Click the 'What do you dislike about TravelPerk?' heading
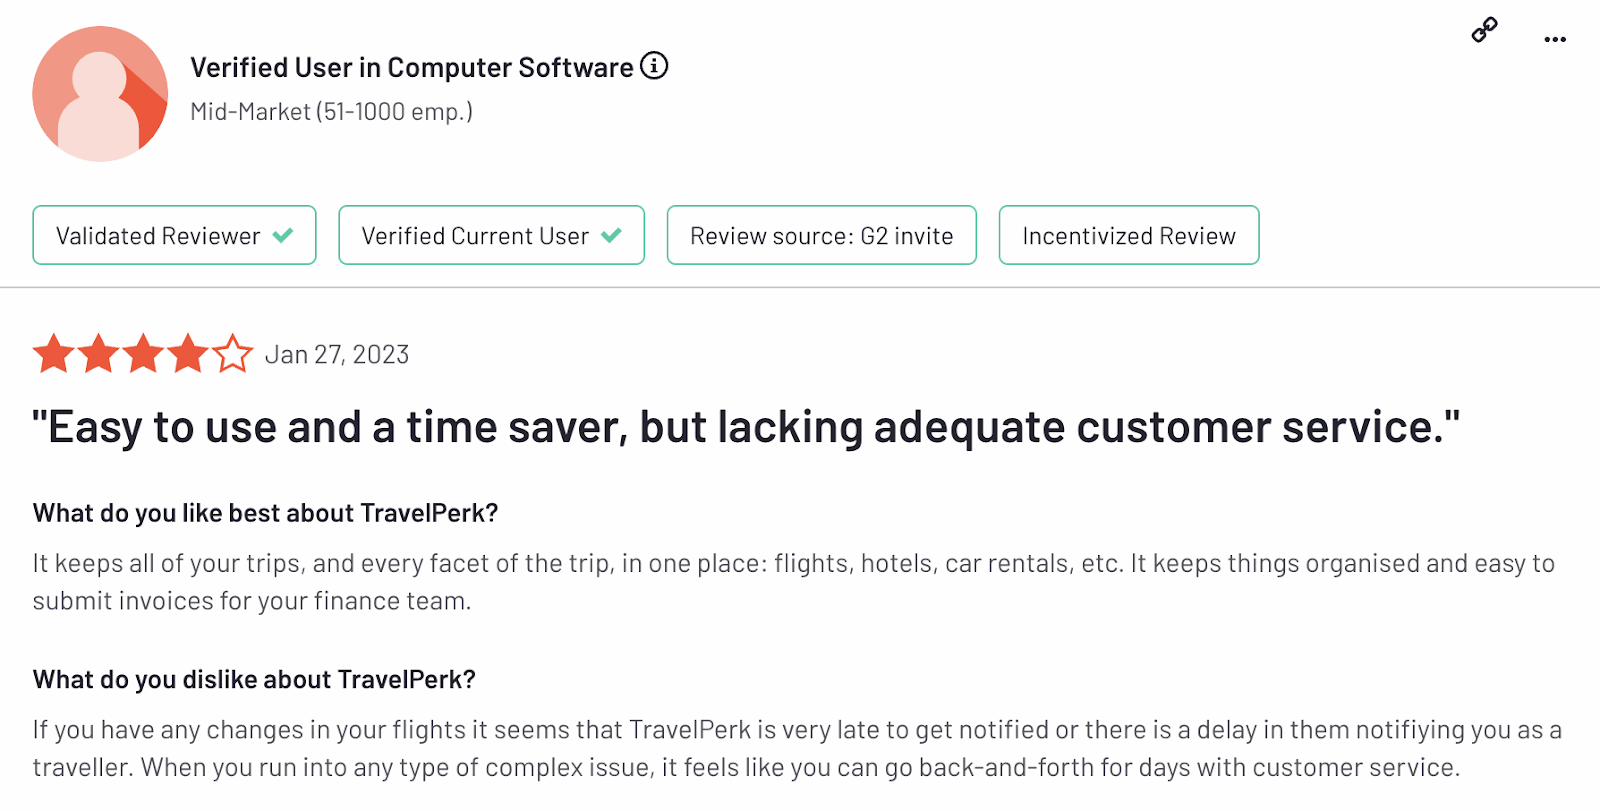 coord(254,680)
